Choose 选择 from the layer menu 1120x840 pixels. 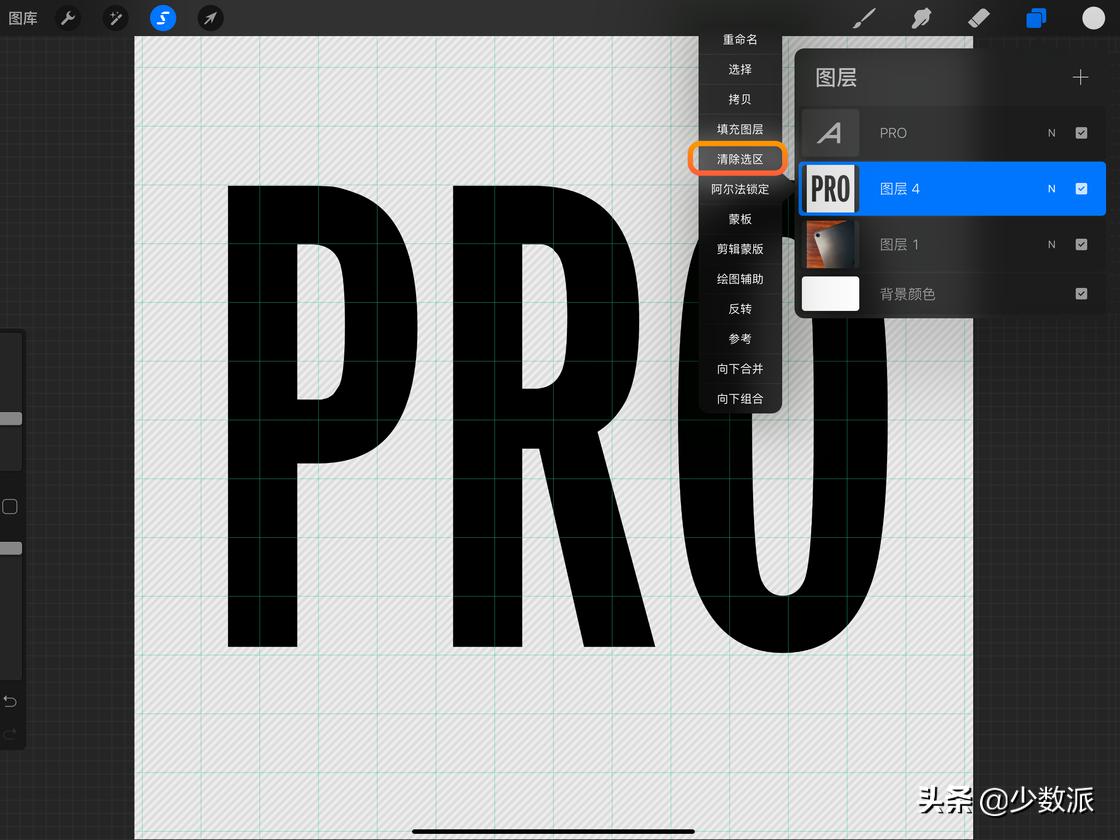click(x=740, y=69)
